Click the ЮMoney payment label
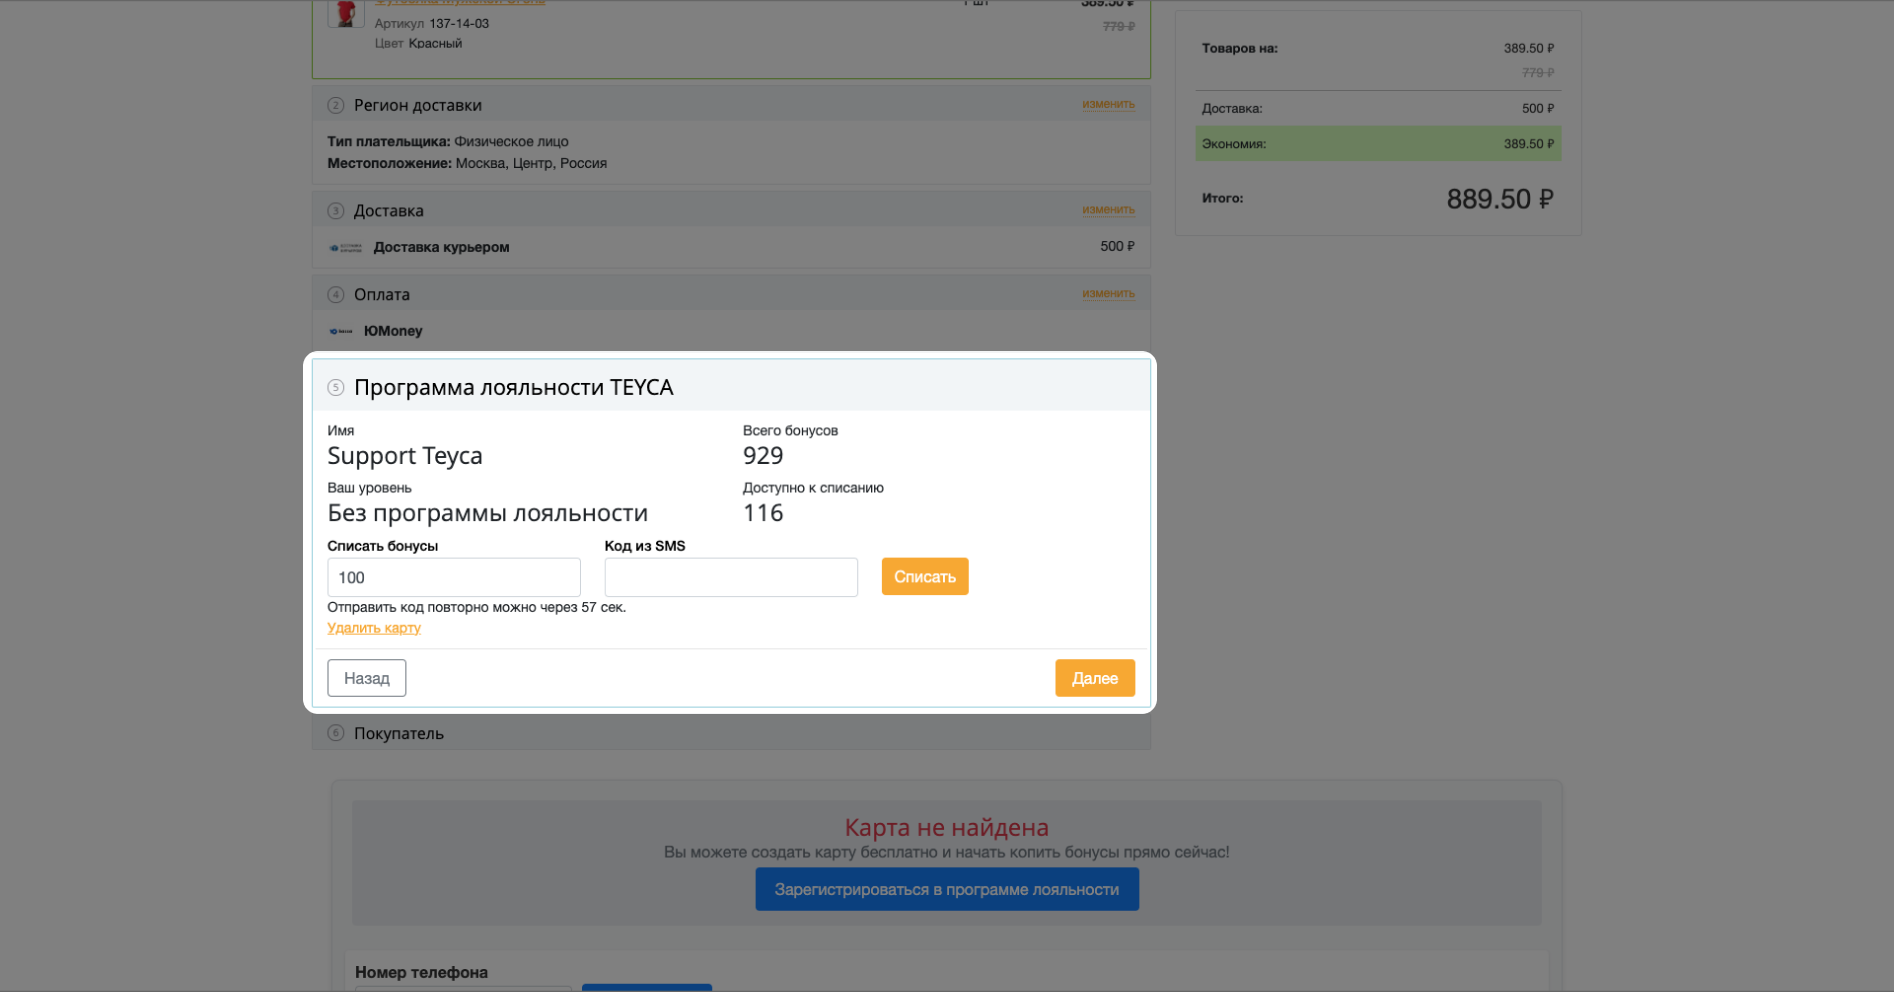Image resolution: width=1894 pixels, height=992 pixels. coord(393,331)
